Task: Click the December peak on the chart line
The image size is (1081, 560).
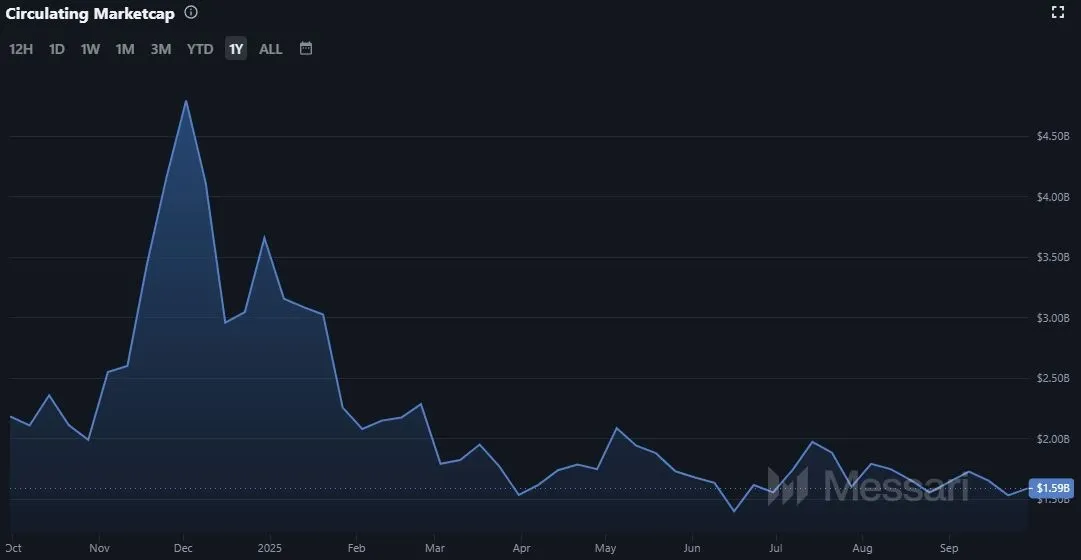Action: 186,101
